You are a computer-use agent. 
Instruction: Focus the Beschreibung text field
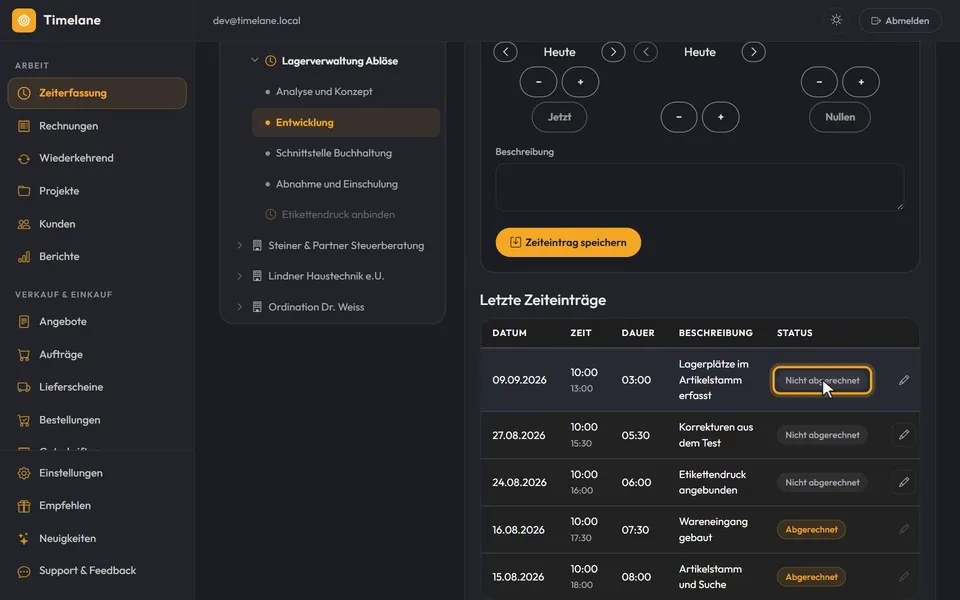(x=699, y=187)
